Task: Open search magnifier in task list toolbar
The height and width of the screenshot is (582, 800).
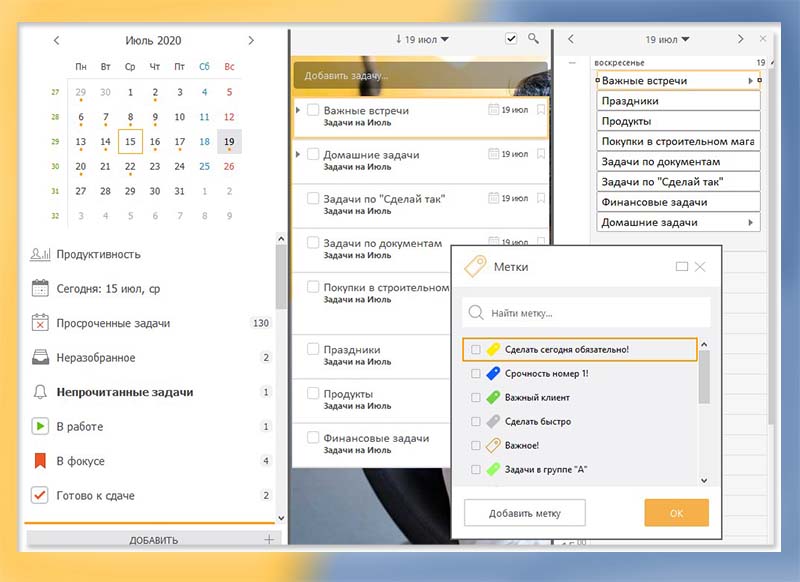Action: 534,39
